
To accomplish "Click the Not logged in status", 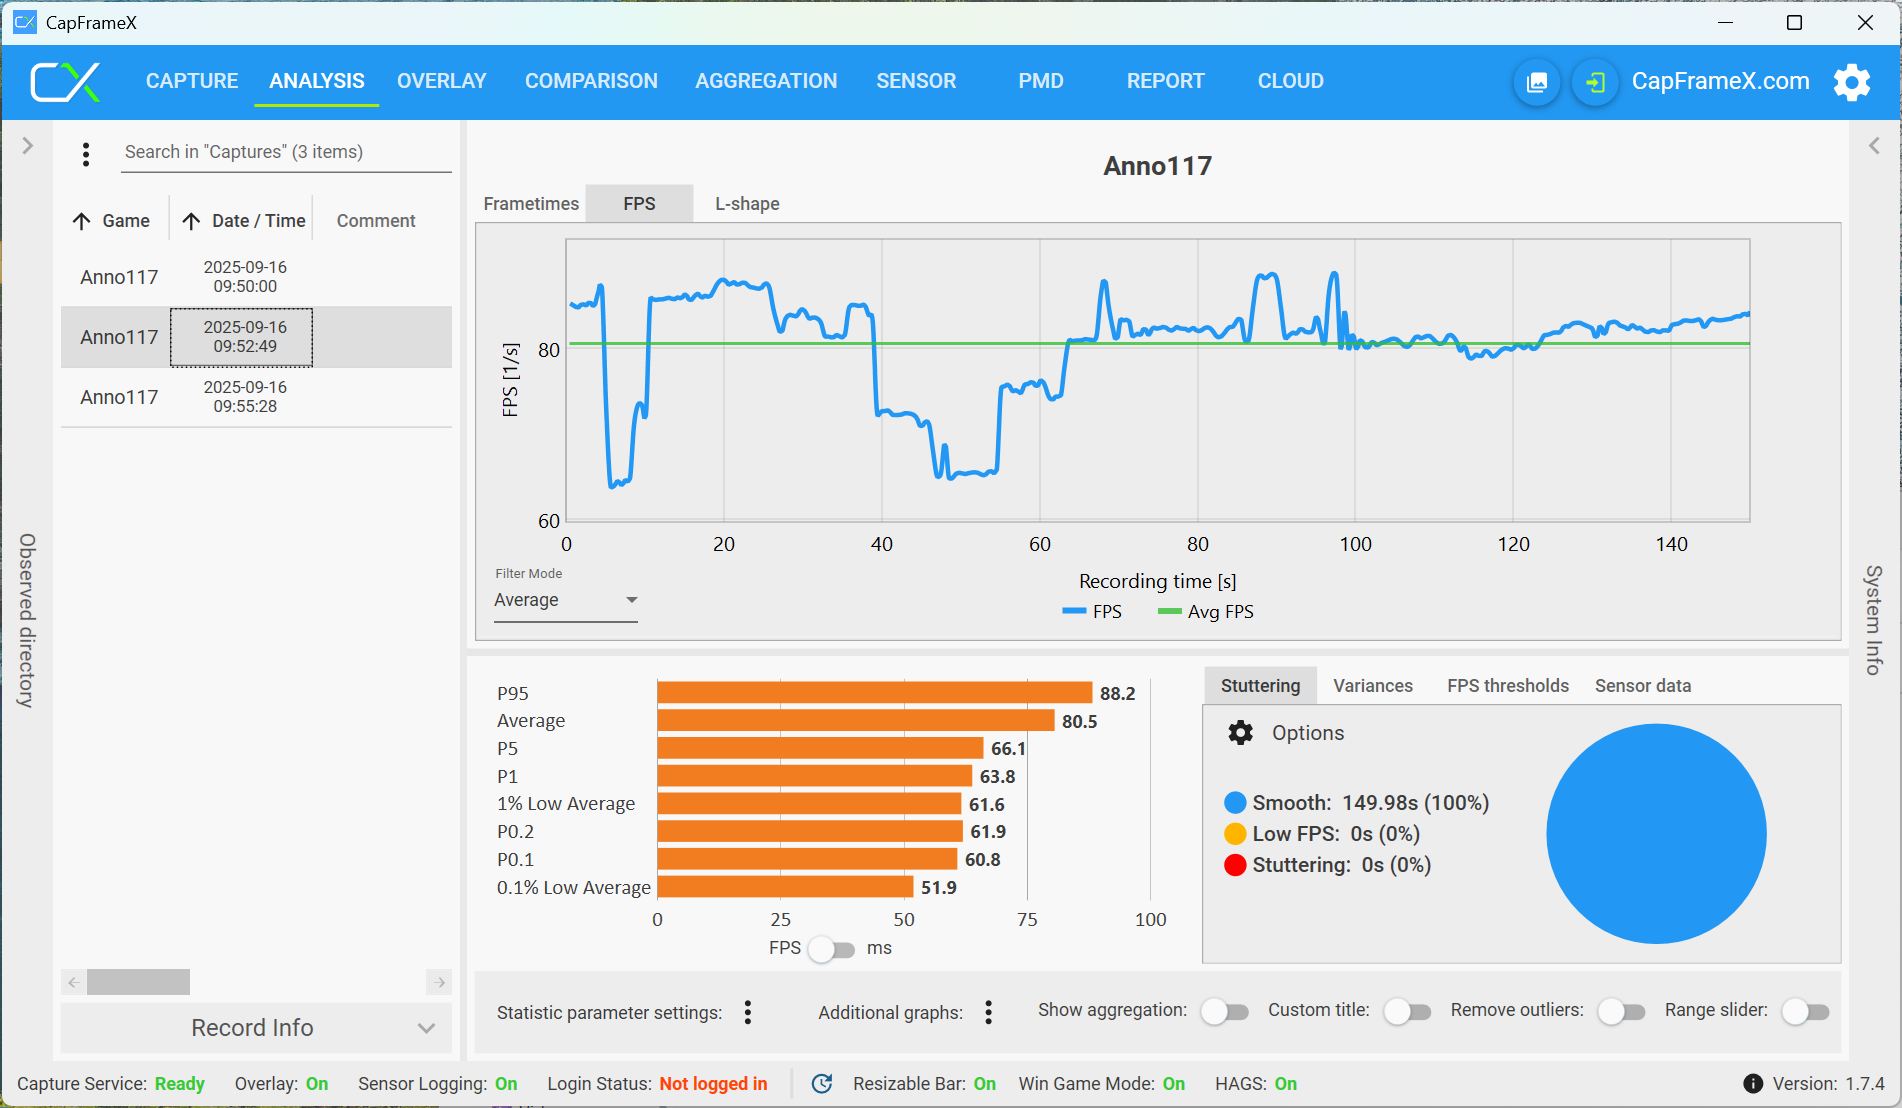I will tap(713, 1084).
